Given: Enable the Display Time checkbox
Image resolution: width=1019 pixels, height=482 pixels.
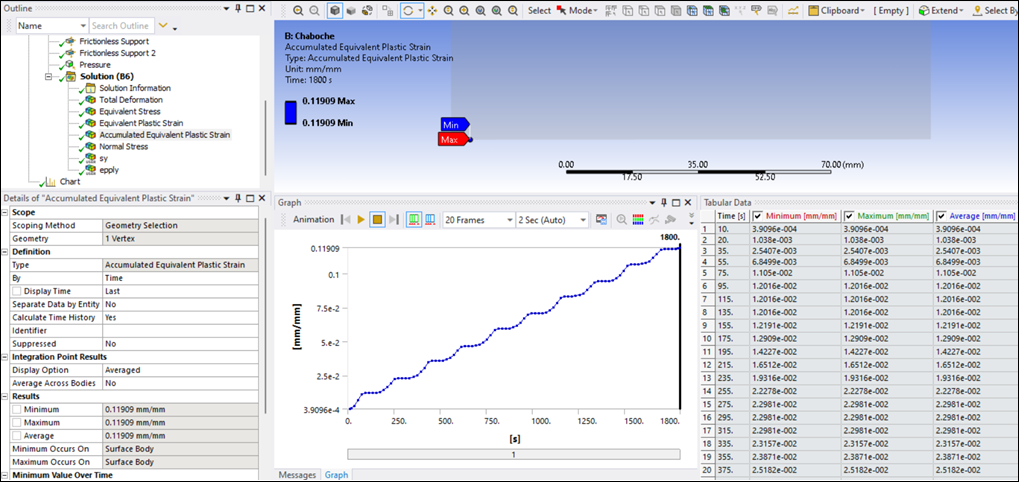Looking at the screenshot, I should 17,291.
